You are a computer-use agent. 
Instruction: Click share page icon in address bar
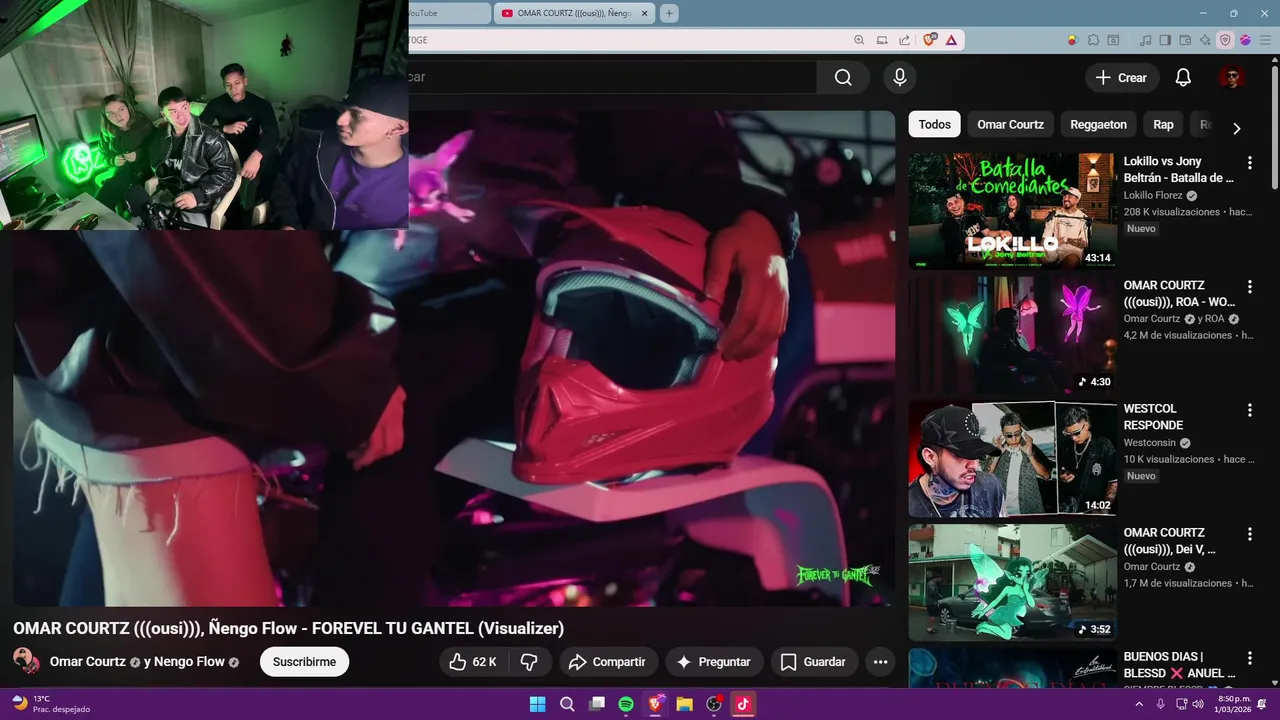[x=904, y=40]
